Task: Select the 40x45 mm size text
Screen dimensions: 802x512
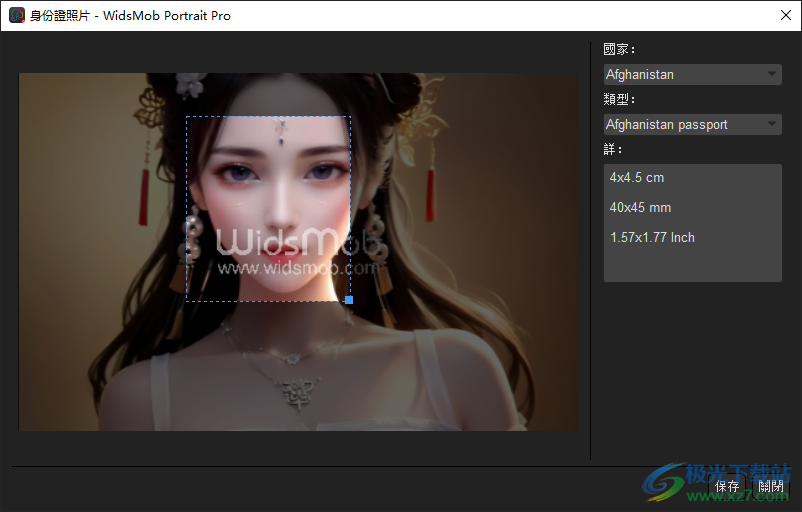Action: point(640,208)
